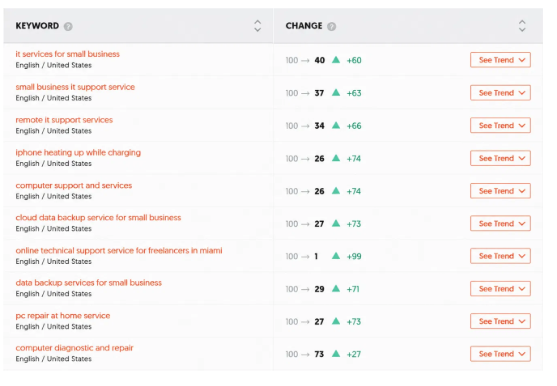Click the +66 change value
Viewport: 557px width, 386px height.
coord(354,126)
